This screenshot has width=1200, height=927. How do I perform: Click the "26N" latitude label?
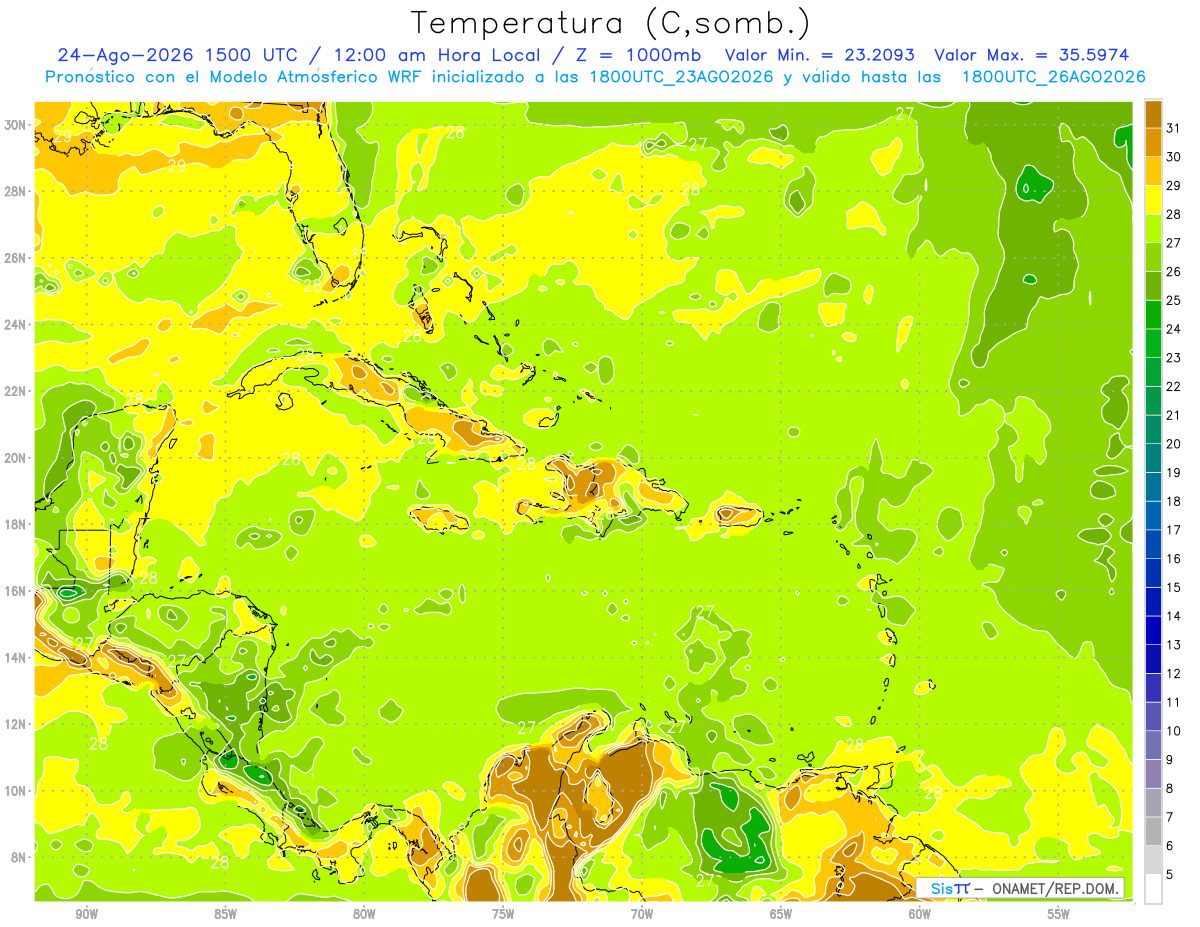15,258
